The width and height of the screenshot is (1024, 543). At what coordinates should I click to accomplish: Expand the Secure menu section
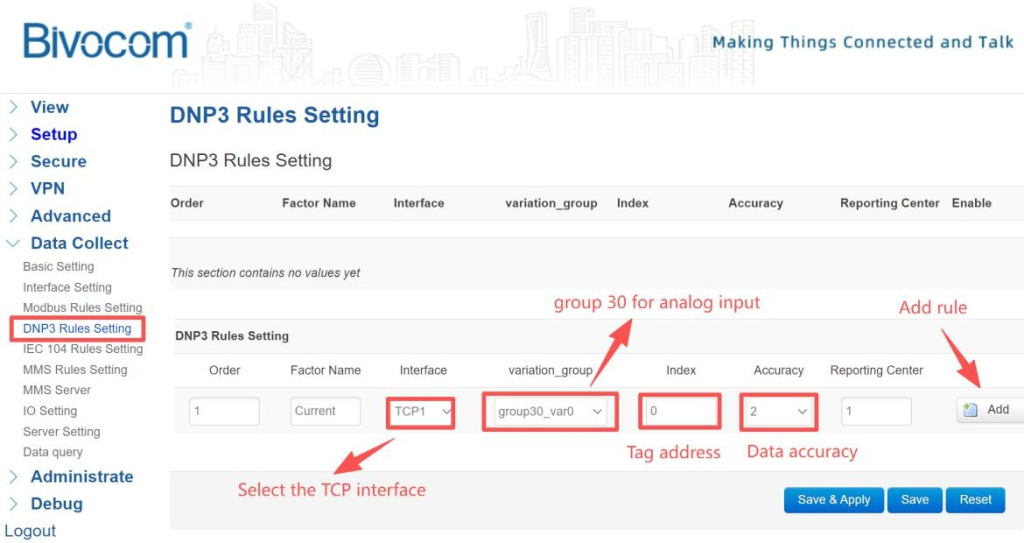pyautogui.click(x=58, y=161)
